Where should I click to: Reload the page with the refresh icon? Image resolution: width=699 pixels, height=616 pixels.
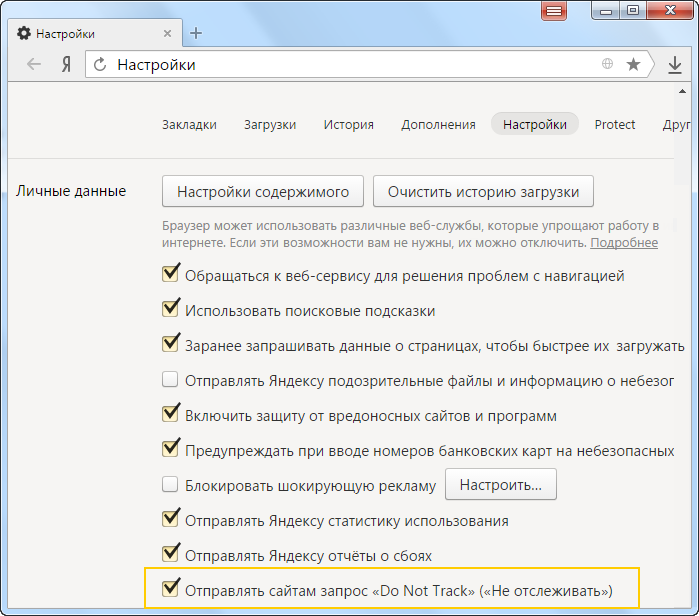tap(100, 65)
